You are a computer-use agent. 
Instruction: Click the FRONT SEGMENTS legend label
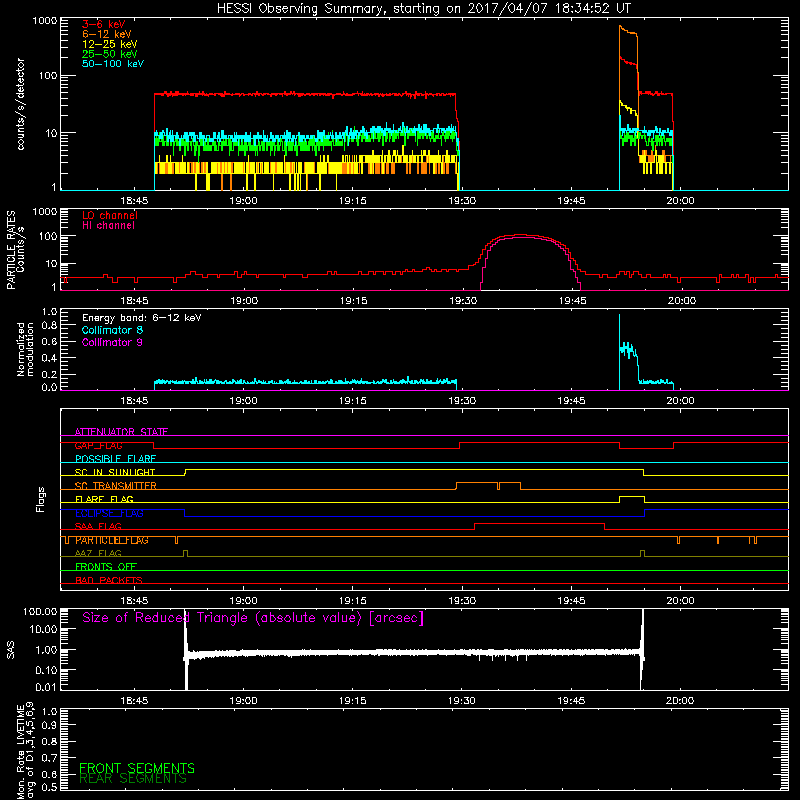[137, 768]
